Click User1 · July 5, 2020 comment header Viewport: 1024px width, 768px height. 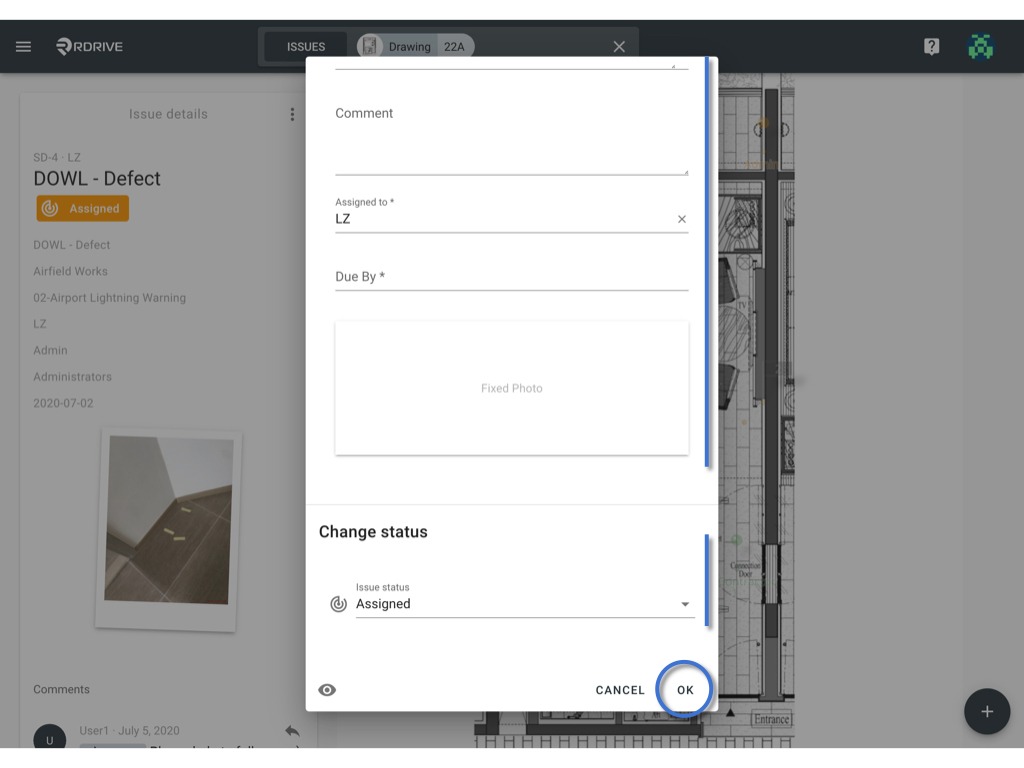(x=129, y=730)
